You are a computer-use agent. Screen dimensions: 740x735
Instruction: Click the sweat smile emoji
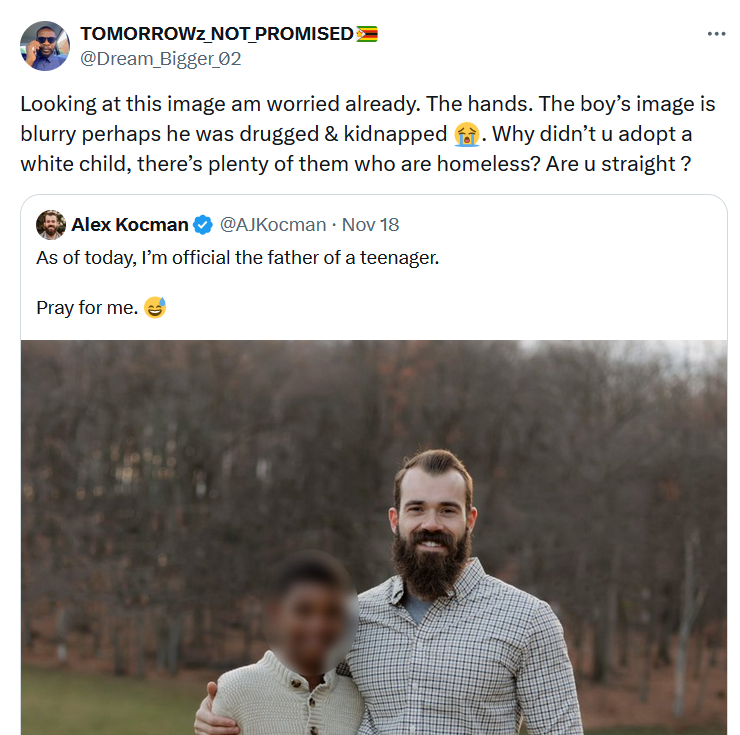[155, 307]
